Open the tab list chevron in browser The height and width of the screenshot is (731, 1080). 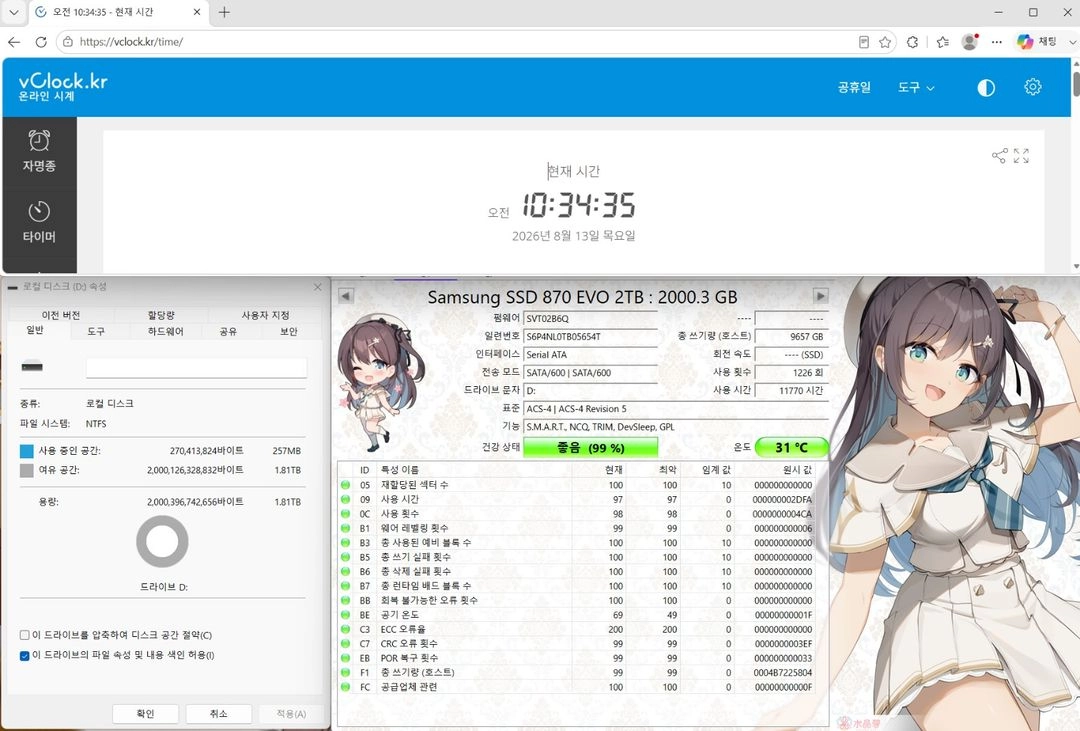tap(14, 12)
